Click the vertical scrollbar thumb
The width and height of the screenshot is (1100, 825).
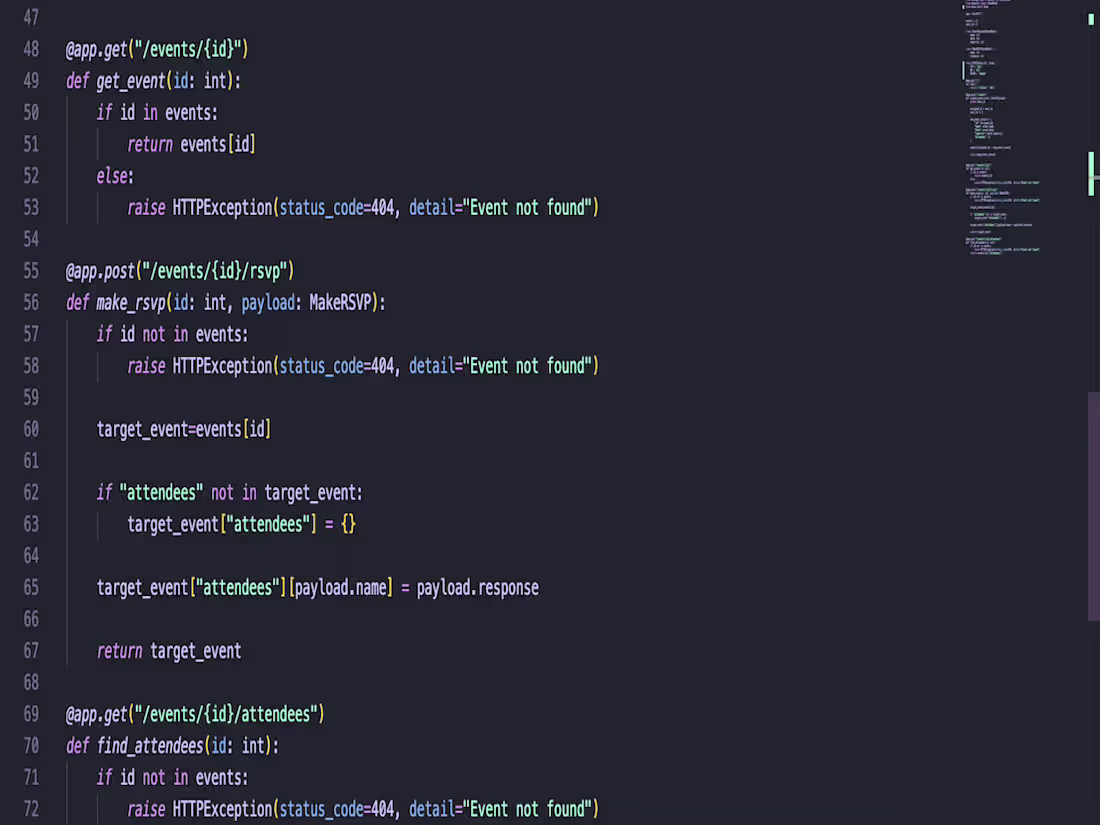[1094, 506]
